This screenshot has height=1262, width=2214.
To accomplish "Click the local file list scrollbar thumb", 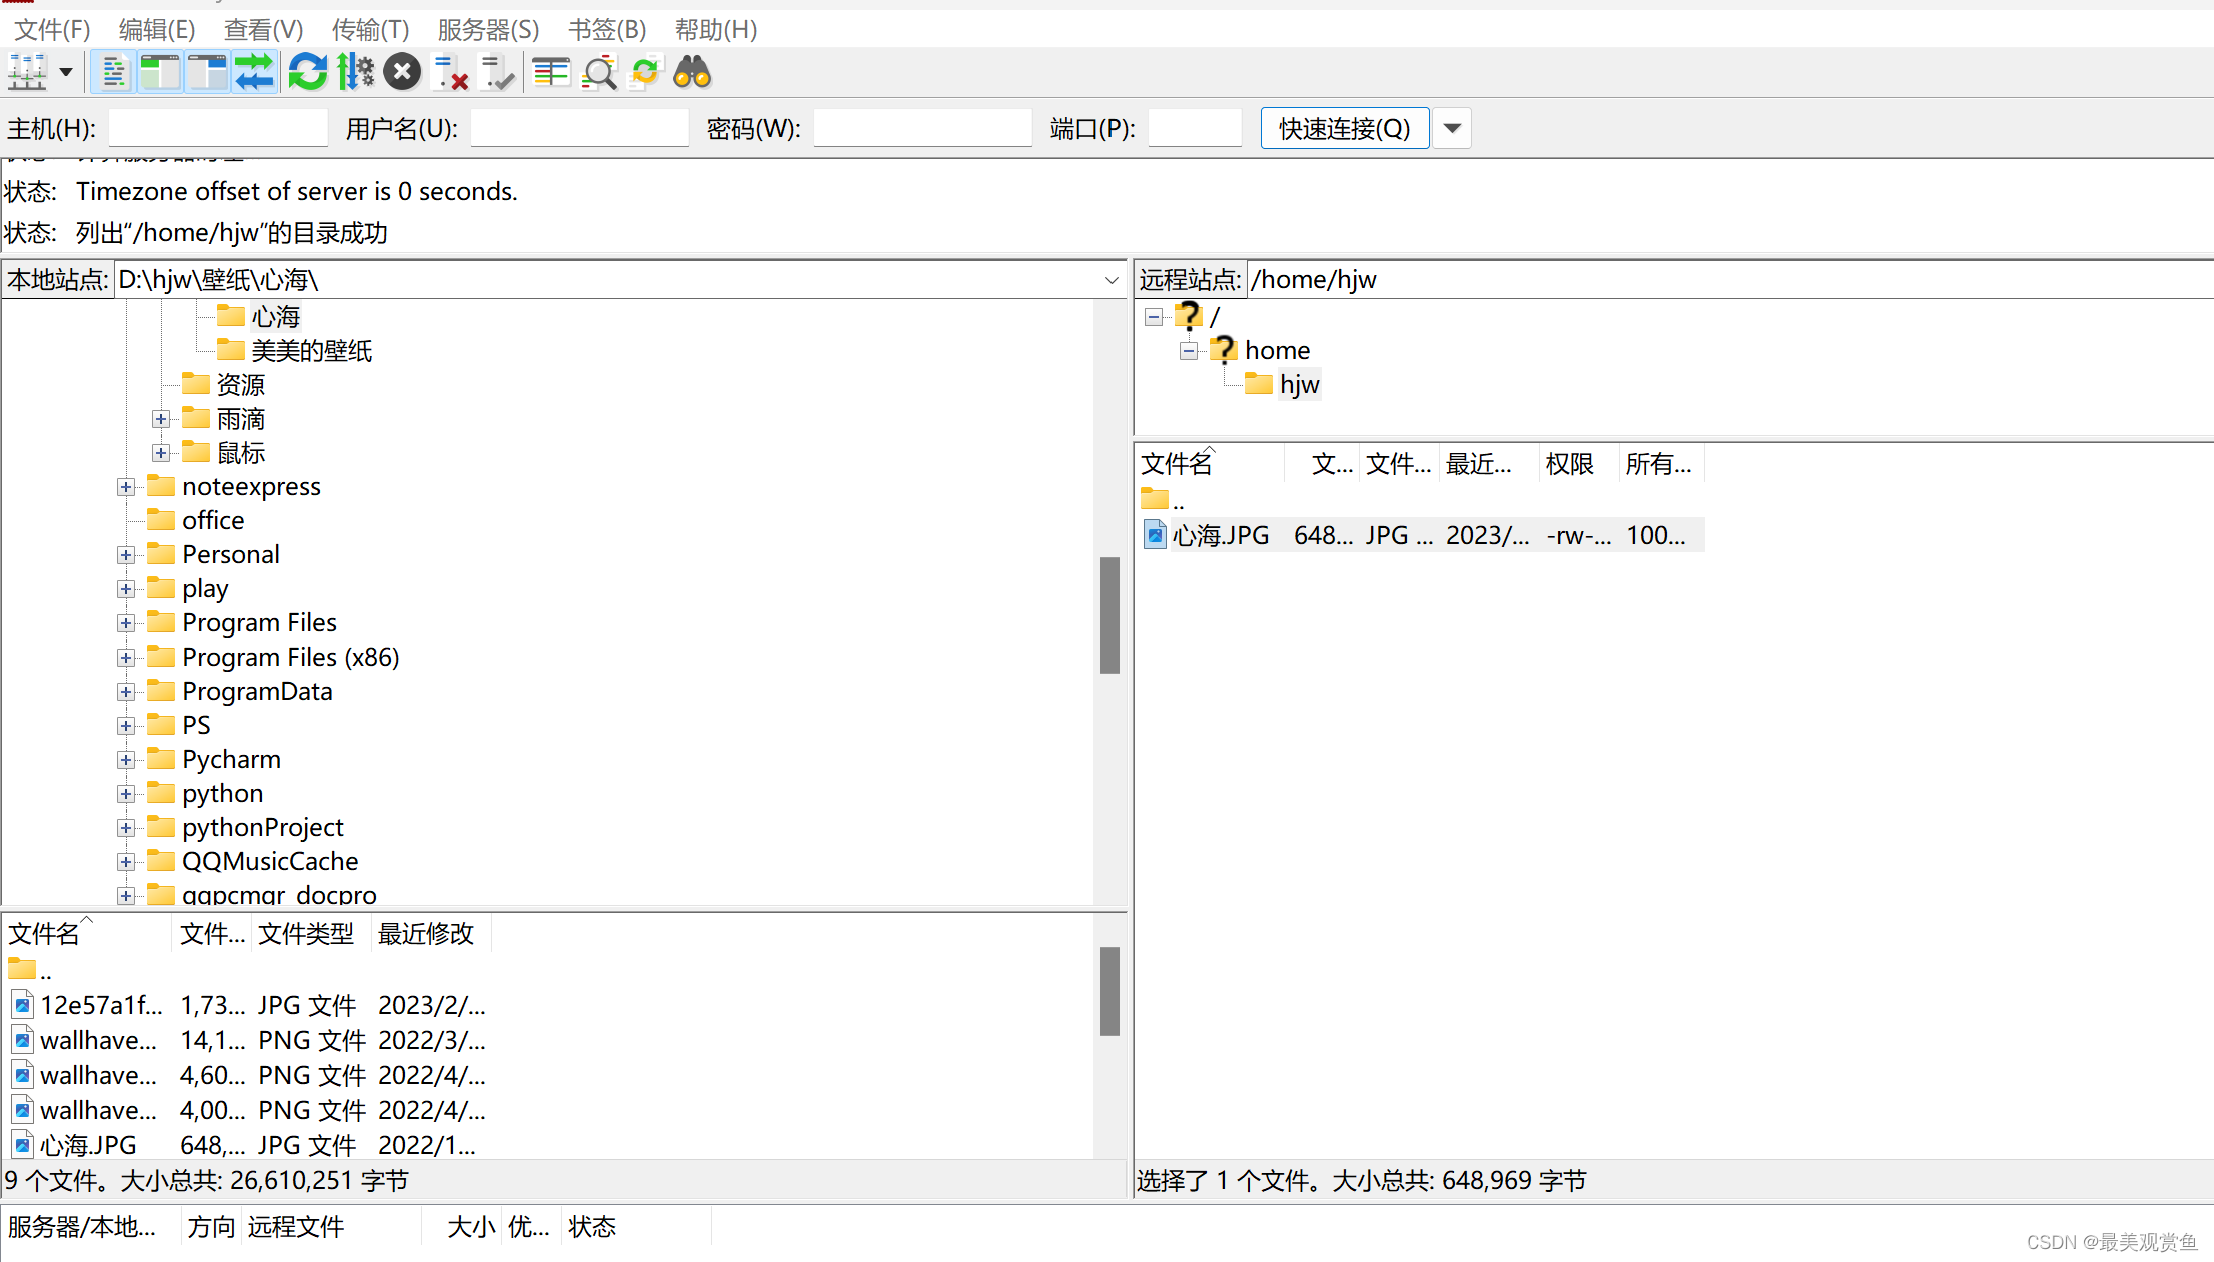I will [x=1110, y=991].
